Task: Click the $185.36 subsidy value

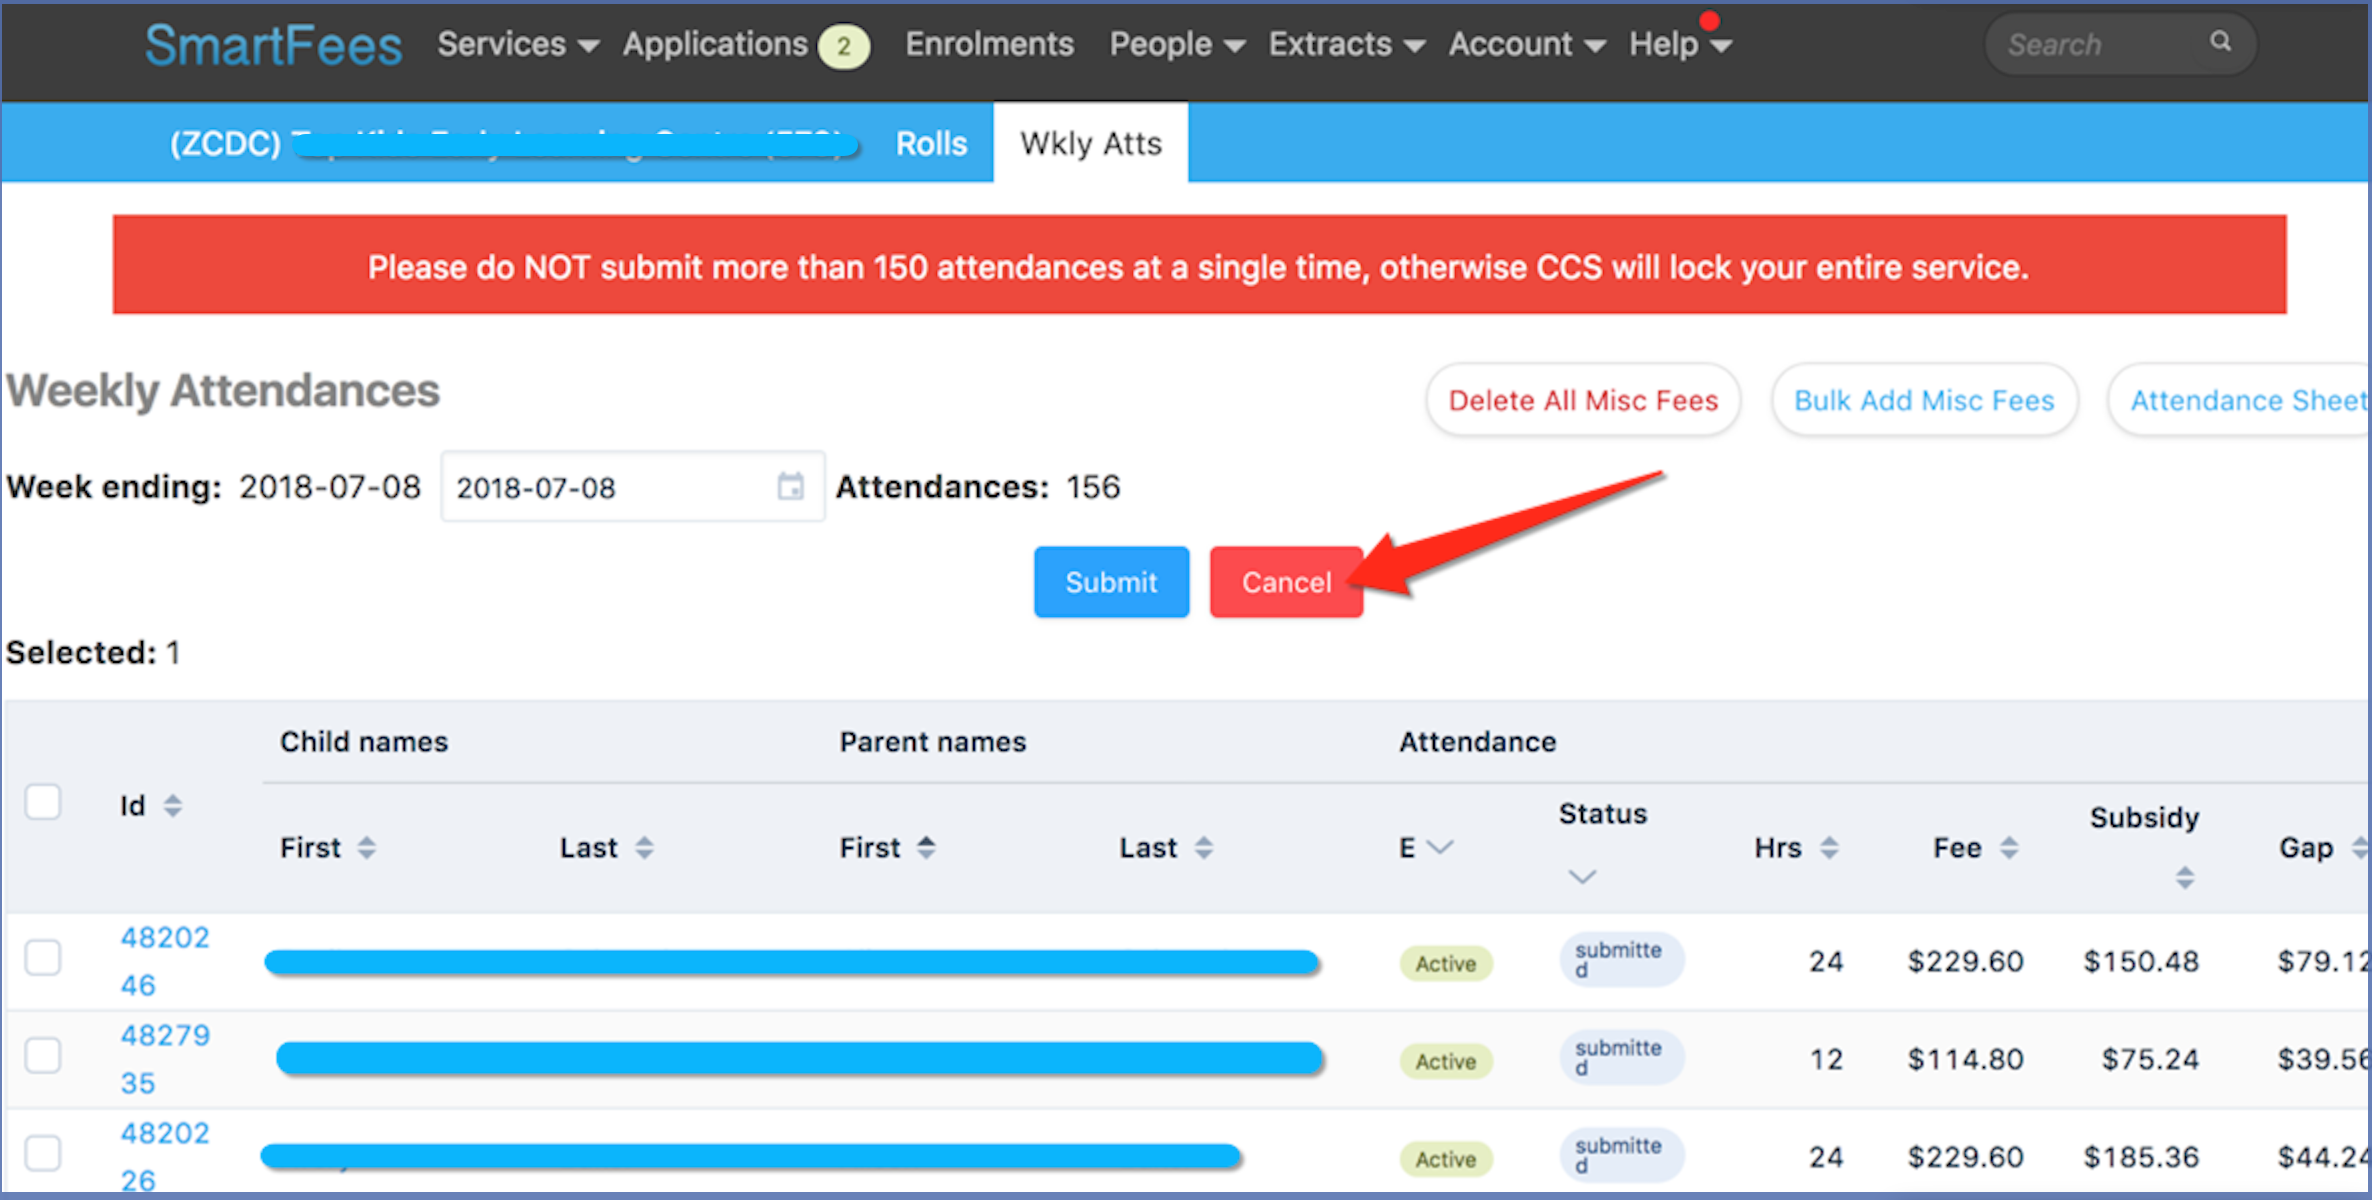Action: pos(2141,1157)
